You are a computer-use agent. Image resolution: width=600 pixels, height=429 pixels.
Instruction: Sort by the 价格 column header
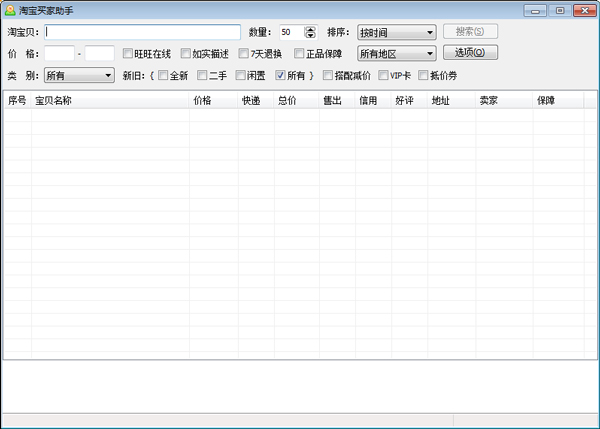[202, 100]
